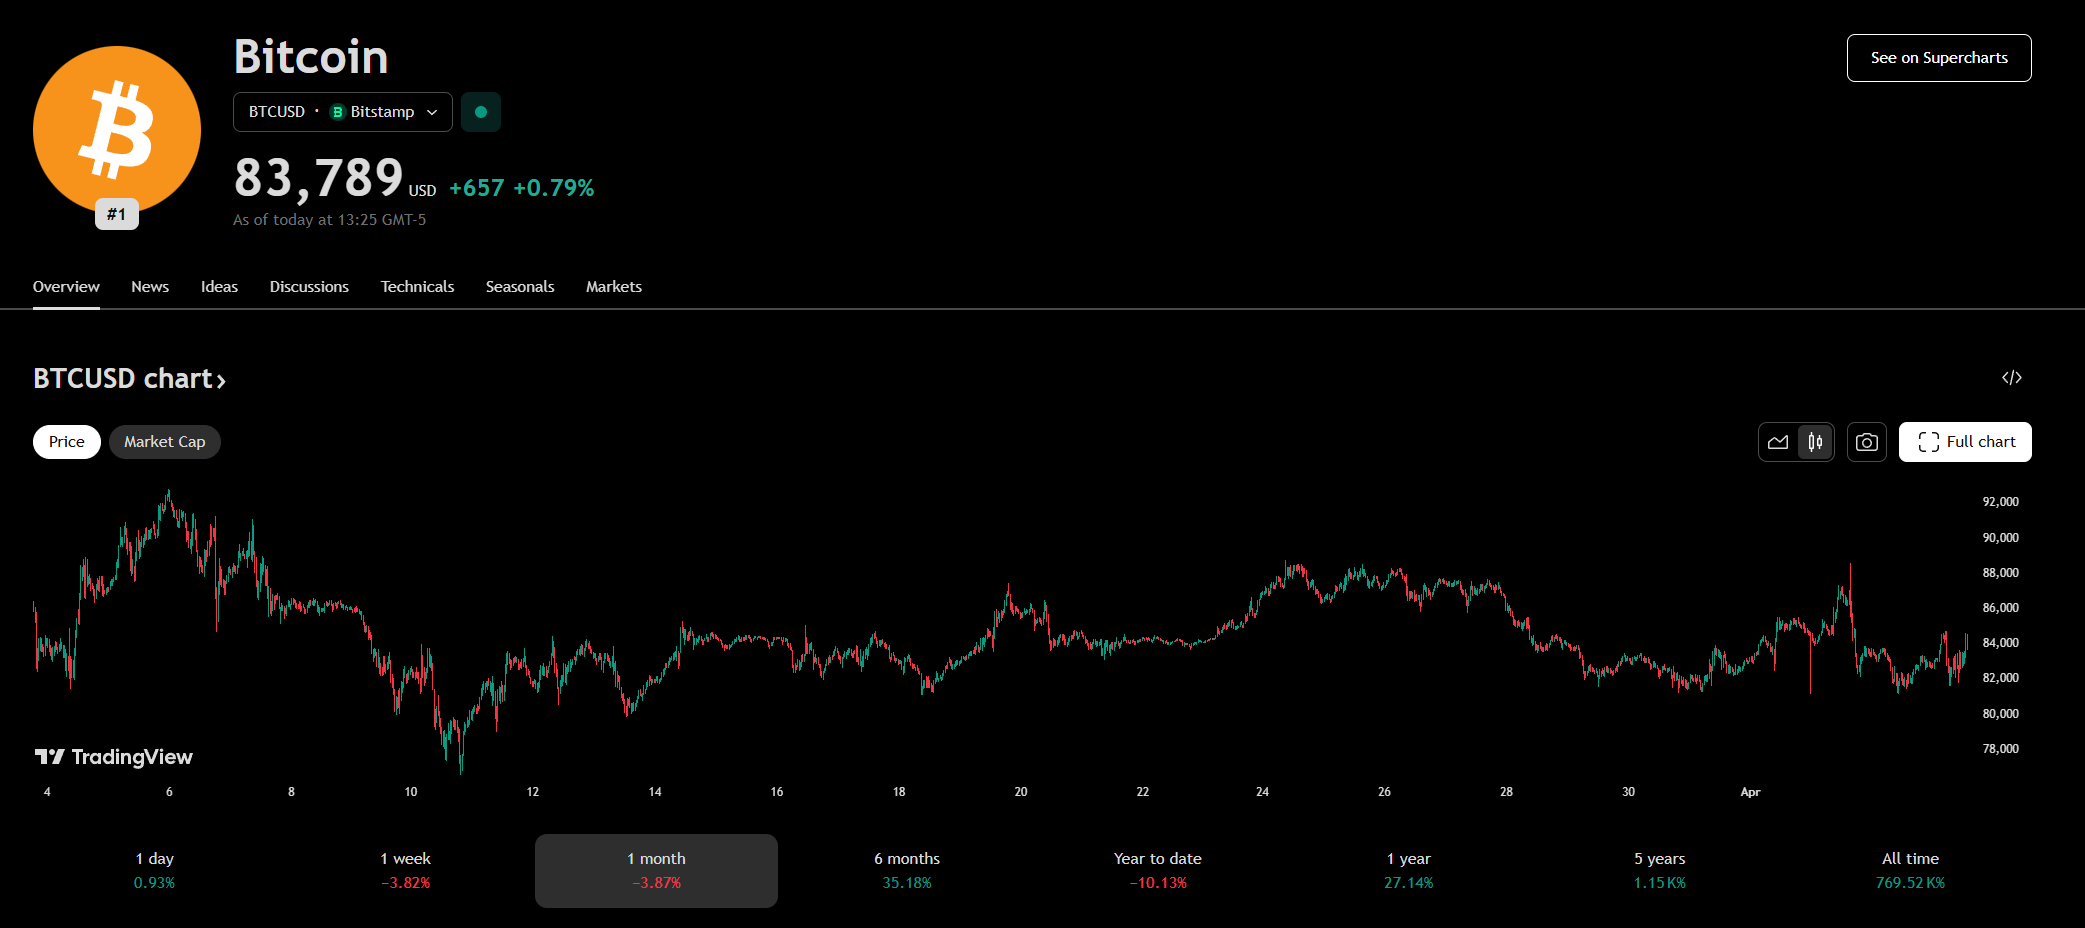Viewport: 2085px width, 928px height.
Task: Select the 1 year range
Action: (x=1409, y=871)
